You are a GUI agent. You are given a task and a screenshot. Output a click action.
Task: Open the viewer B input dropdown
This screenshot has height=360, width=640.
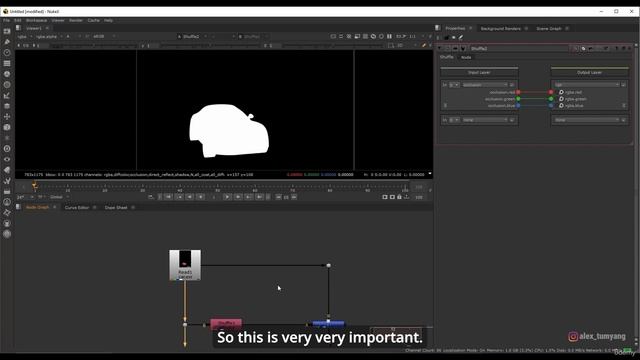click(x=253, y=36)
